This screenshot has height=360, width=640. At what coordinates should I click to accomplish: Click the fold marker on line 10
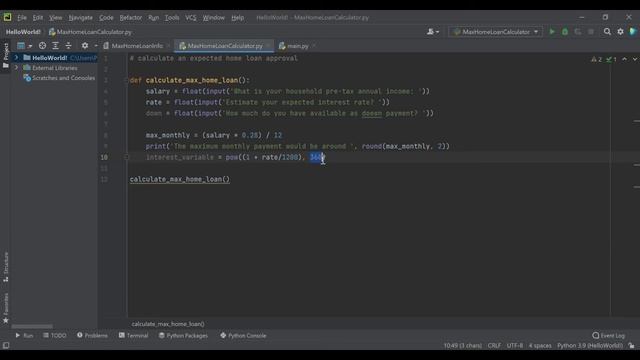(126, 157)
